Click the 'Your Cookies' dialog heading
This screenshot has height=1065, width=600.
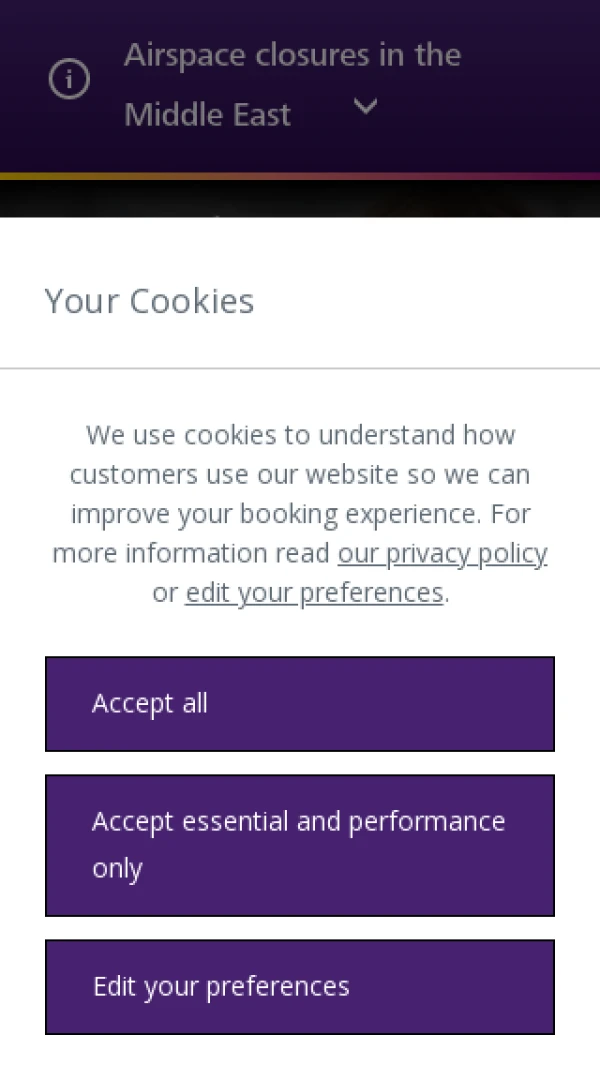click(x=150, y=301)
